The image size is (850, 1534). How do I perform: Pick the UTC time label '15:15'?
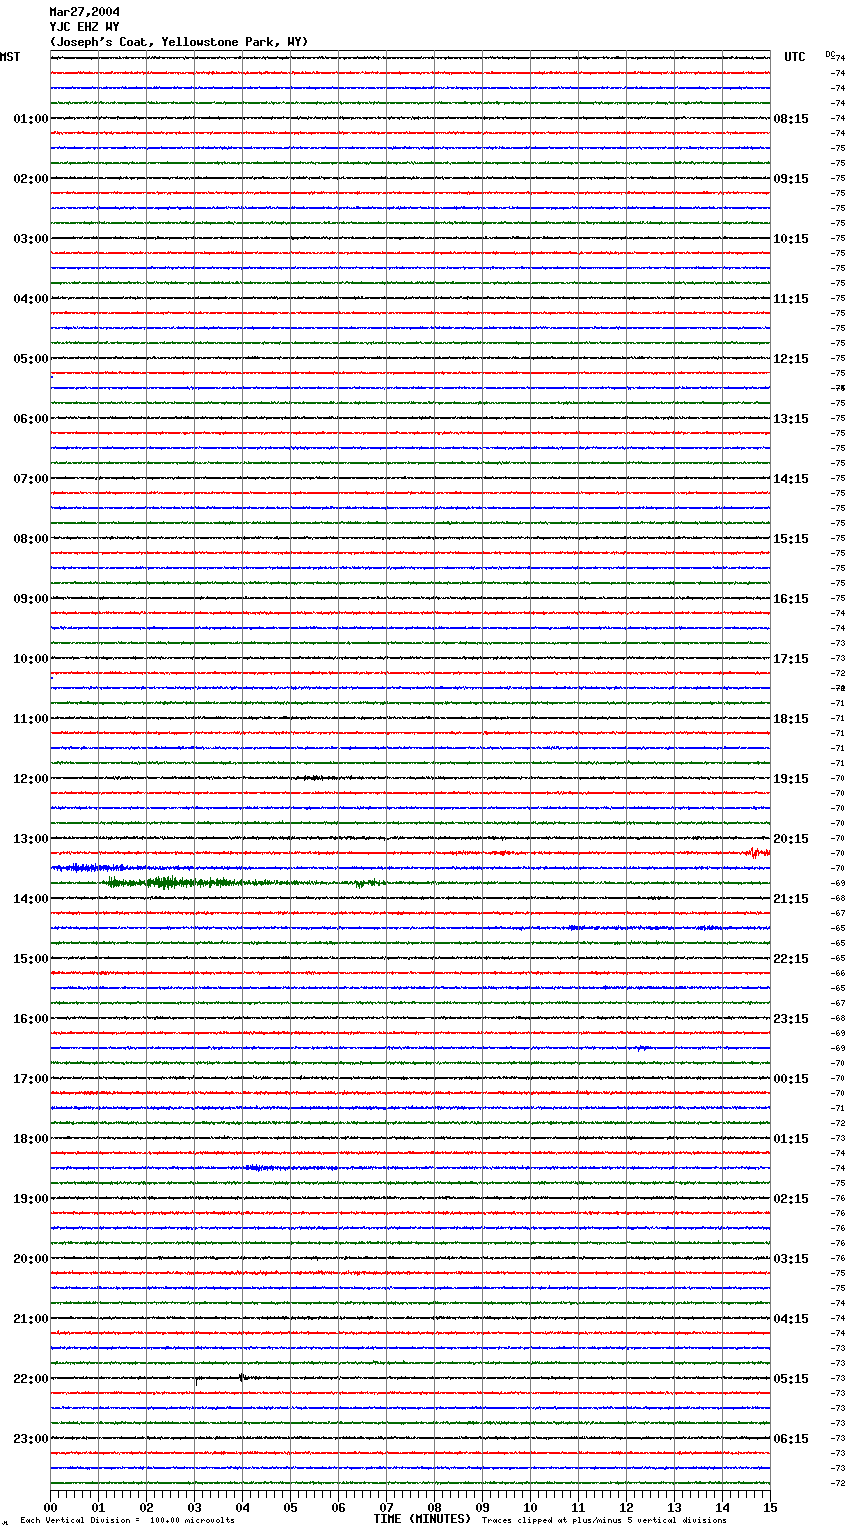click(791, 539)
